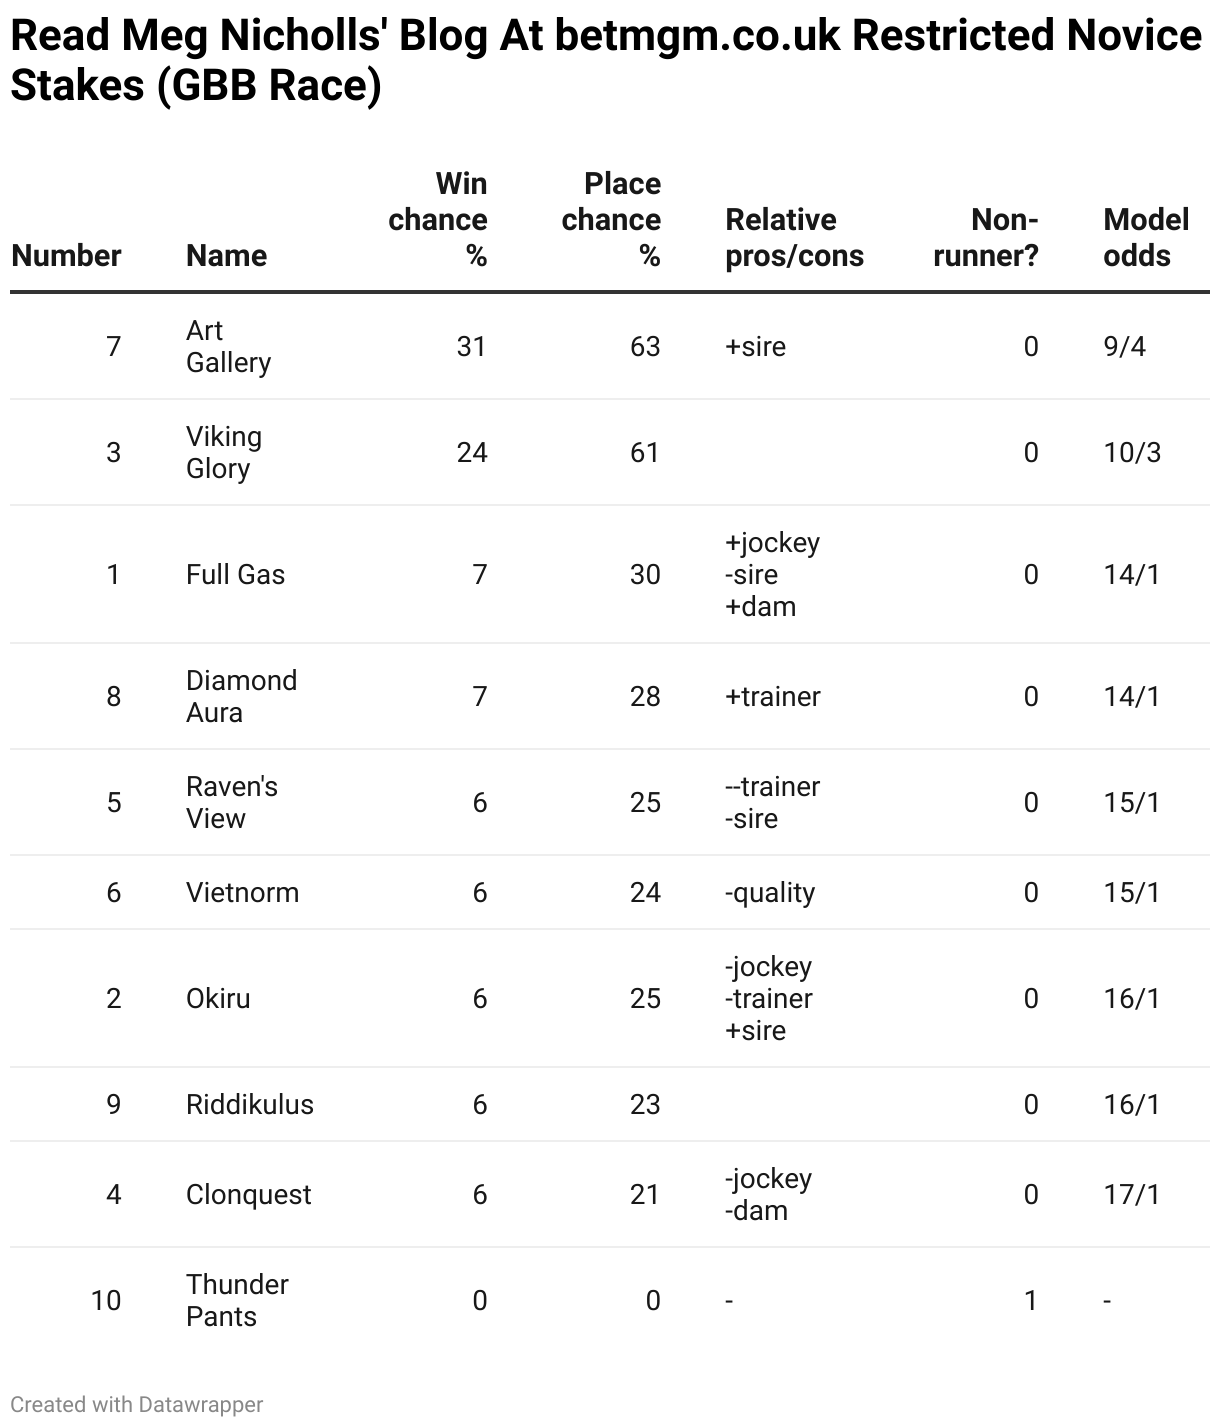Click the Win chance % header
Viewport: 1220px width, 1428px height.
pyautogui.click(x=438, y=220)
